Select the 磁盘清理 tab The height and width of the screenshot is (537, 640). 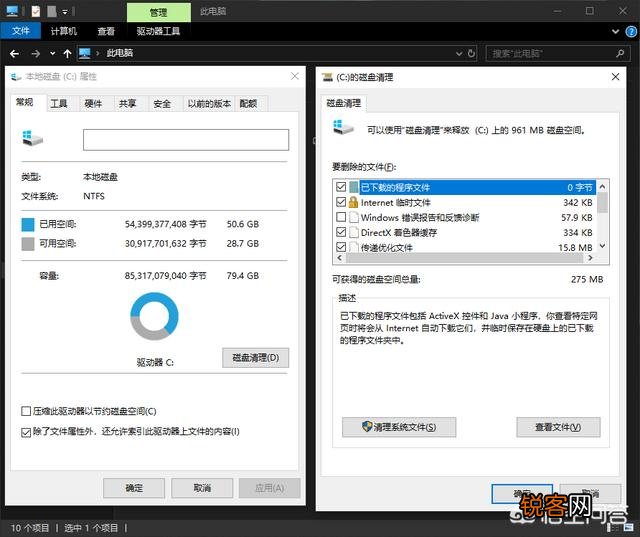(x=344, y=103)
